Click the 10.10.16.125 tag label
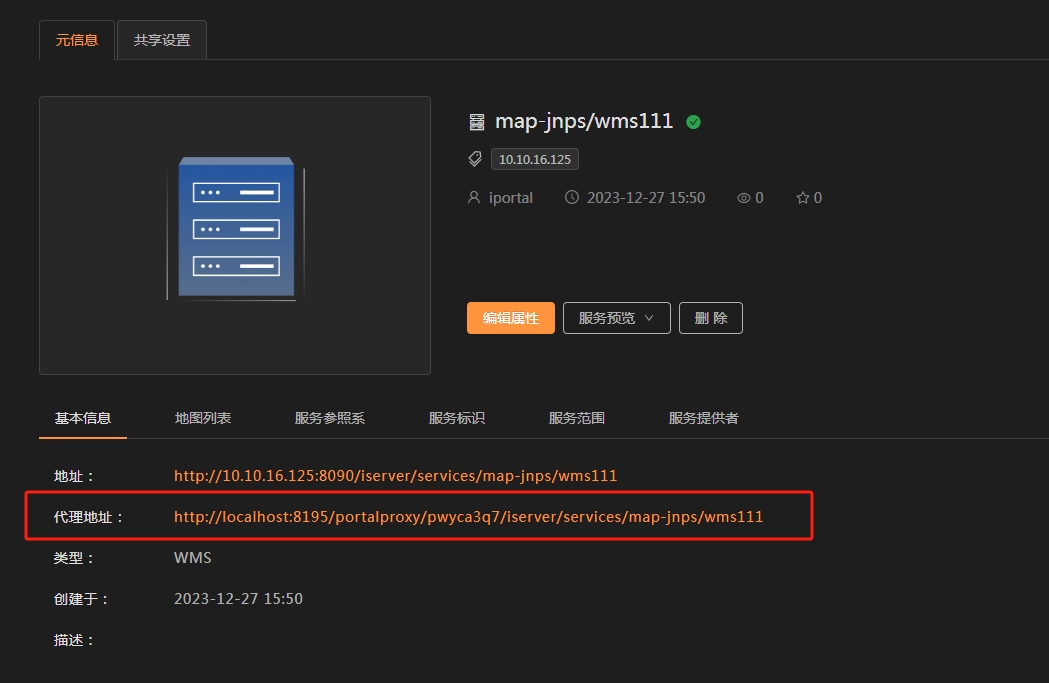The height and width of the screenshot is (683, 1049). coord(535,159)
